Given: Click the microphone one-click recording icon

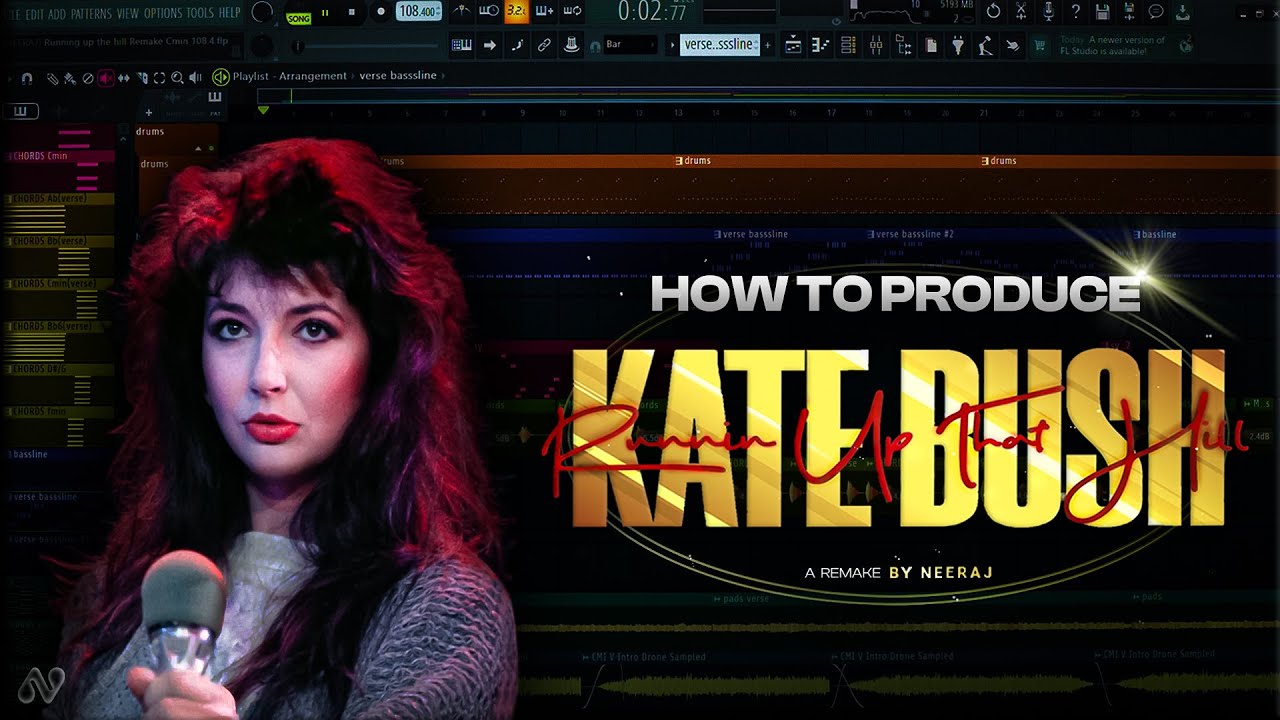Looking at the screenshot, I should tap(1048, 12).
